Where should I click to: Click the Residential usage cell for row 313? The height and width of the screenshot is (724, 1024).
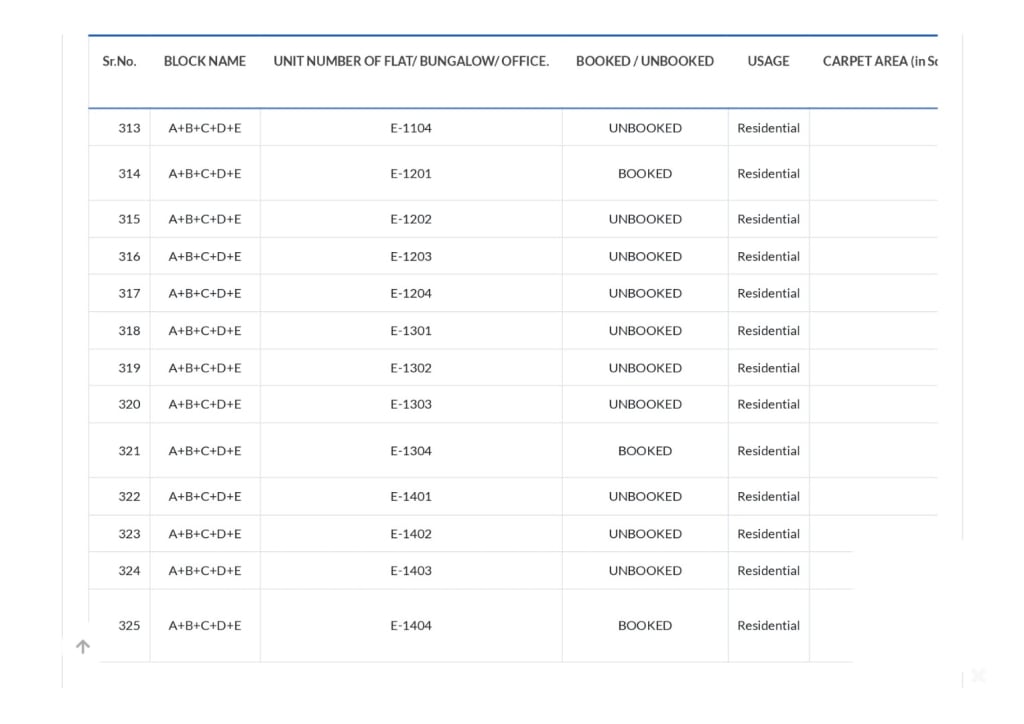(x=768, y=128)
